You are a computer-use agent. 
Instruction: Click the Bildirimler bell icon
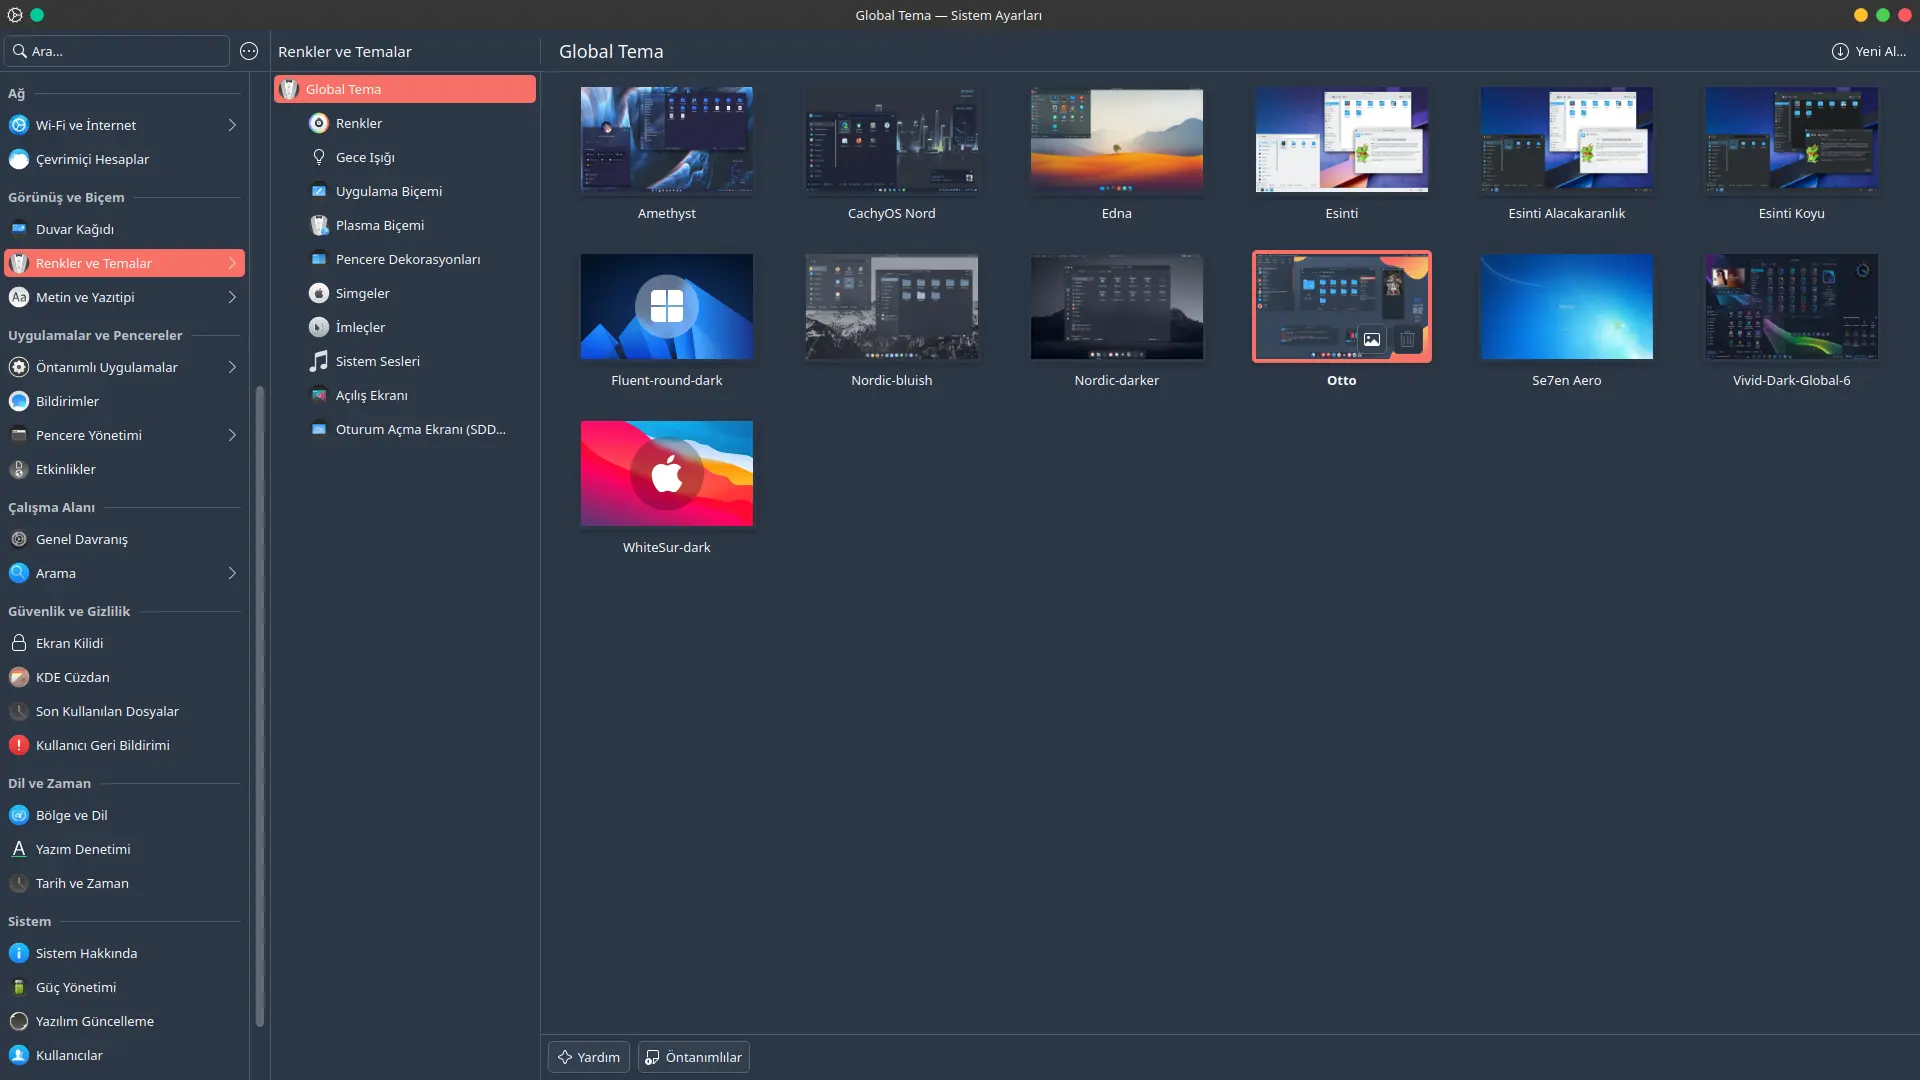pos(19,401)
